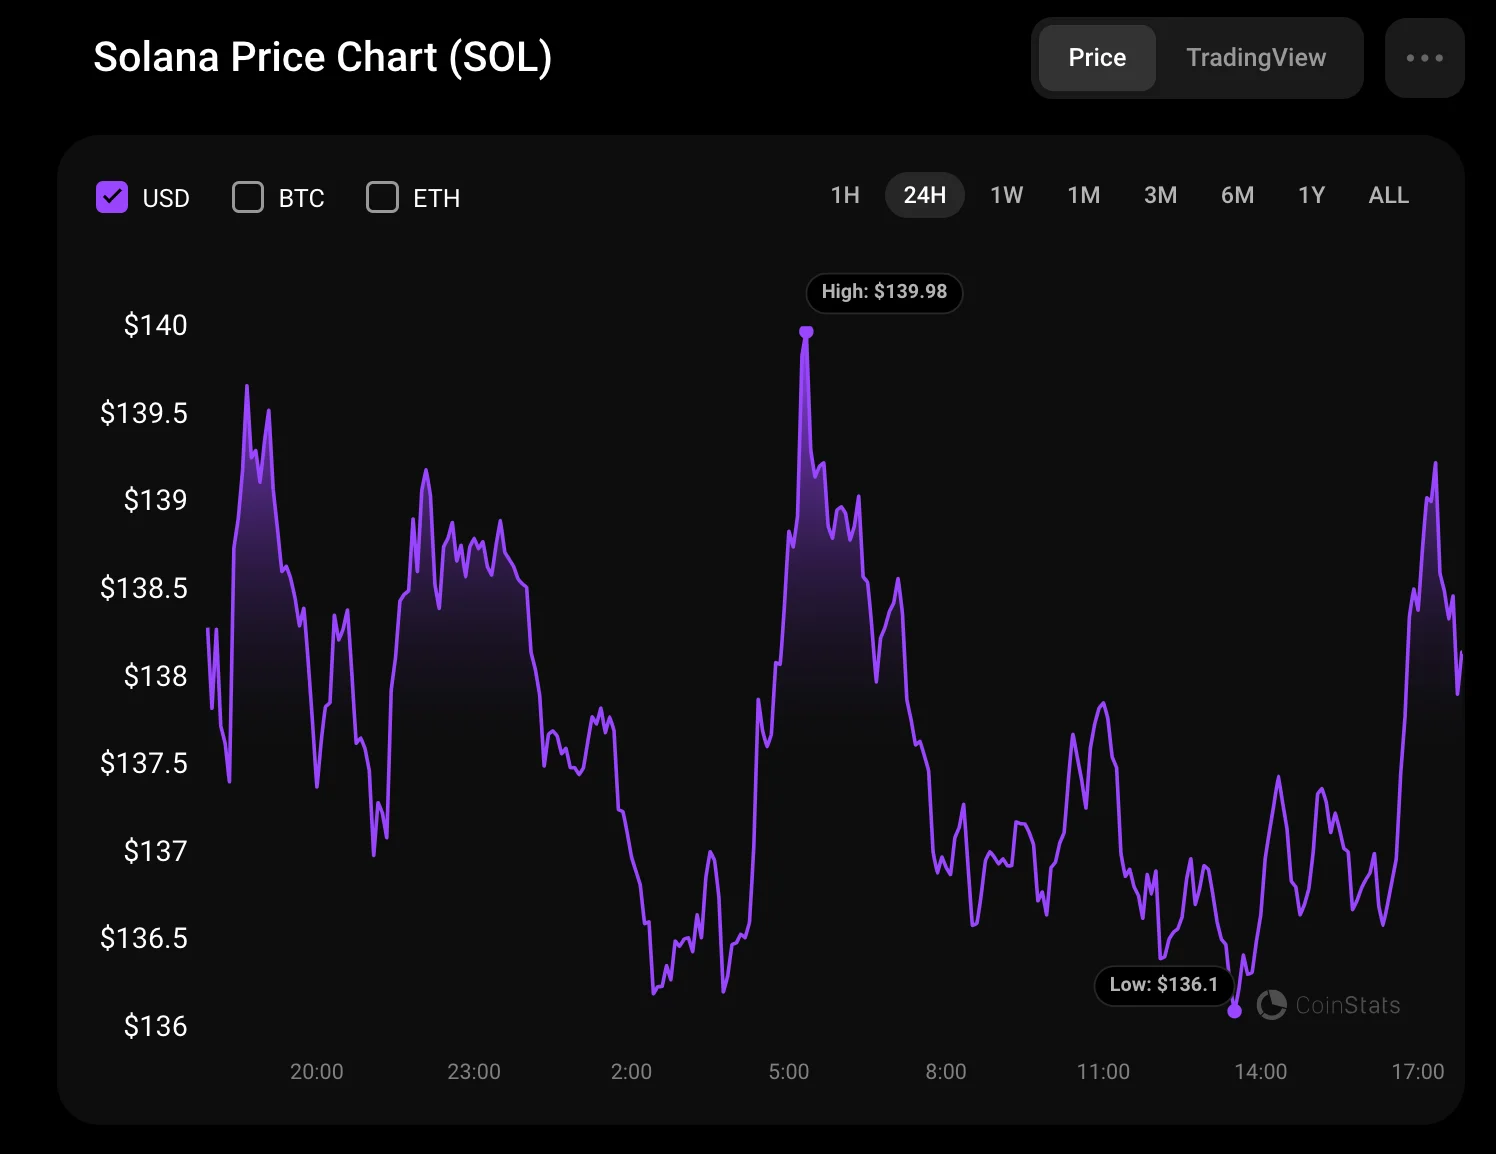Click the low point marker dot
Image resolution: width=1496 pixels, height=1154 pixels.
[1234, 1011]
